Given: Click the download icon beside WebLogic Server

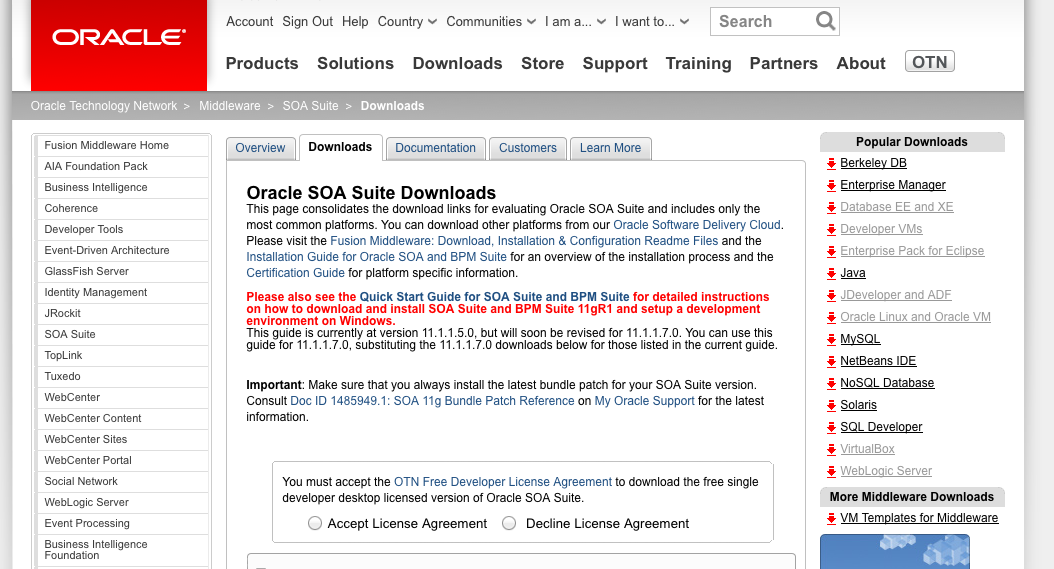Looking at the screenshot, I should coord(832,471).
